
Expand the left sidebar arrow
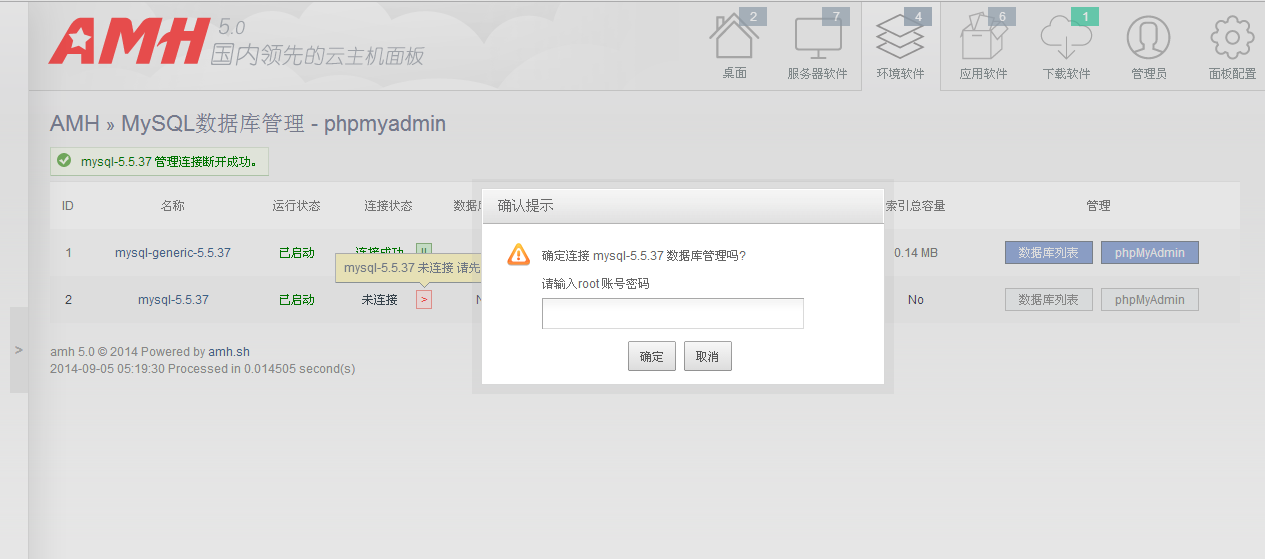pos(19,350)
